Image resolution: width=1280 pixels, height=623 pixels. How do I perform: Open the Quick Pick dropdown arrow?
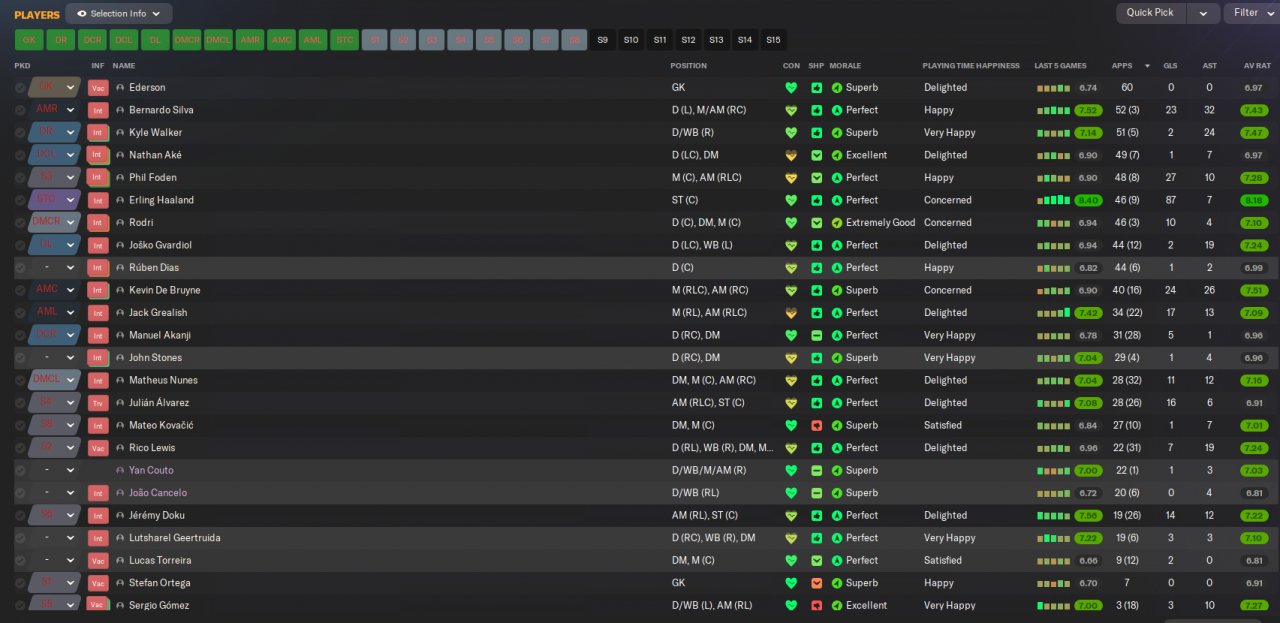point(1203,13)
